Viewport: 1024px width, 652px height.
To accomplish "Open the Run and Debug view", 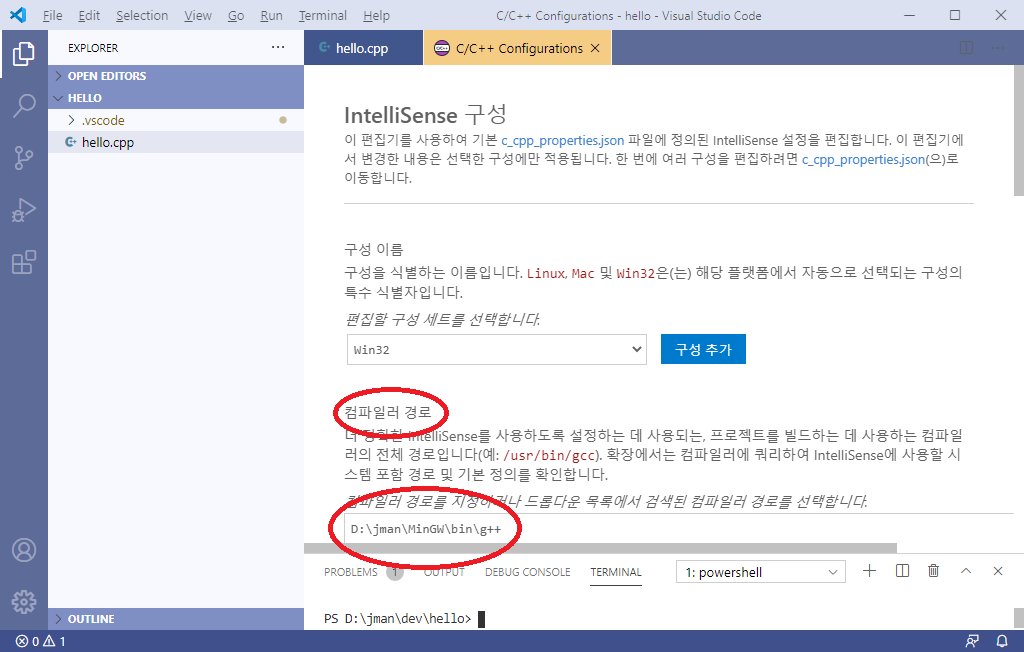I will tap(24, 210).
